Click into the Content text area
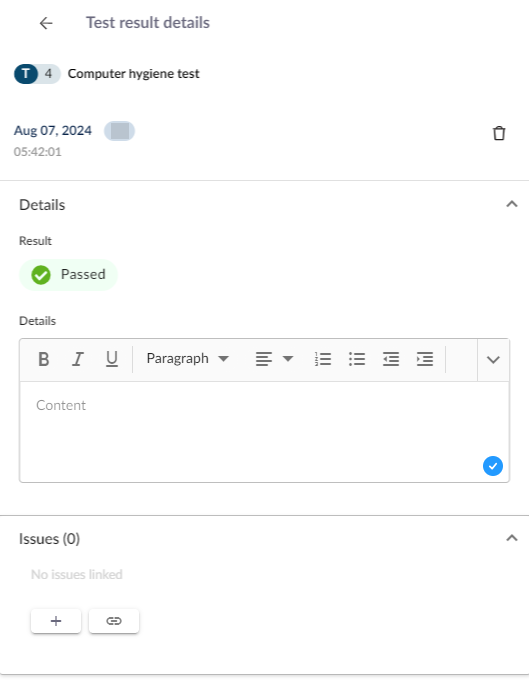Screen dimensions: 529x691 click(x=264, y=431)
